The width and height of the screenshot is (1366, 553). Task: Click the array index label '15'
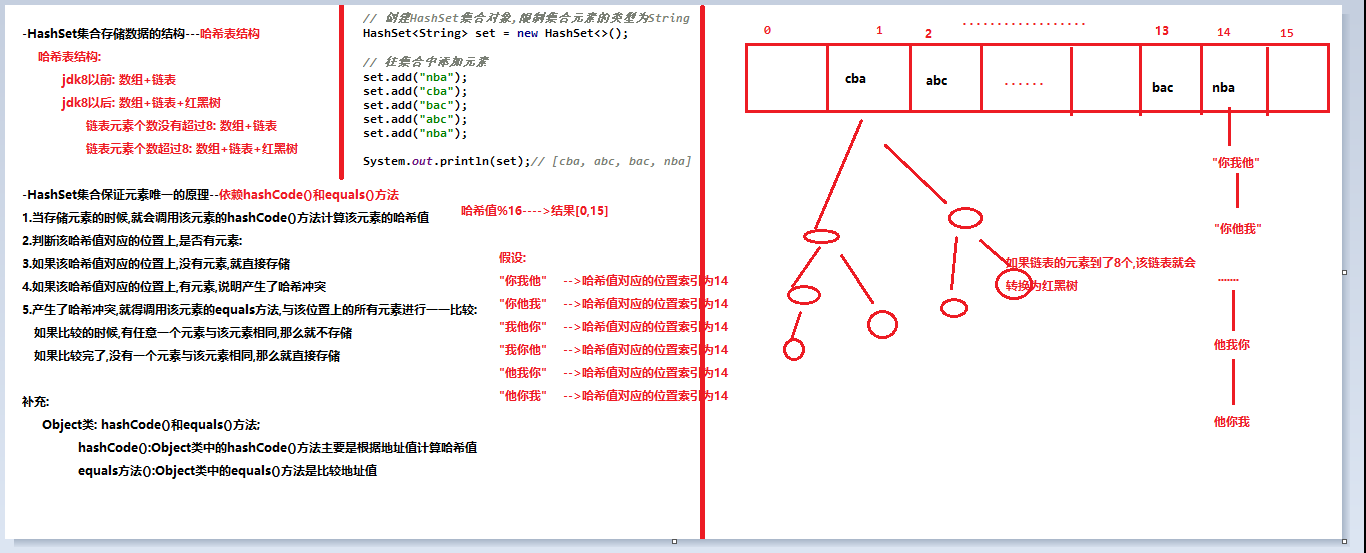click(1286, 33)
